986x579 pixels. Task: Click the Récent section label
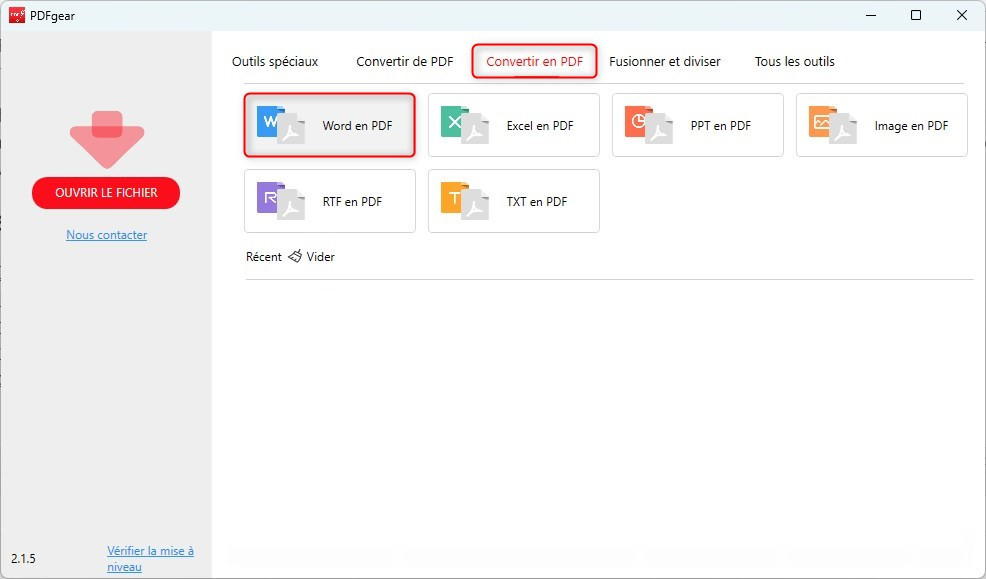[263, 256]
